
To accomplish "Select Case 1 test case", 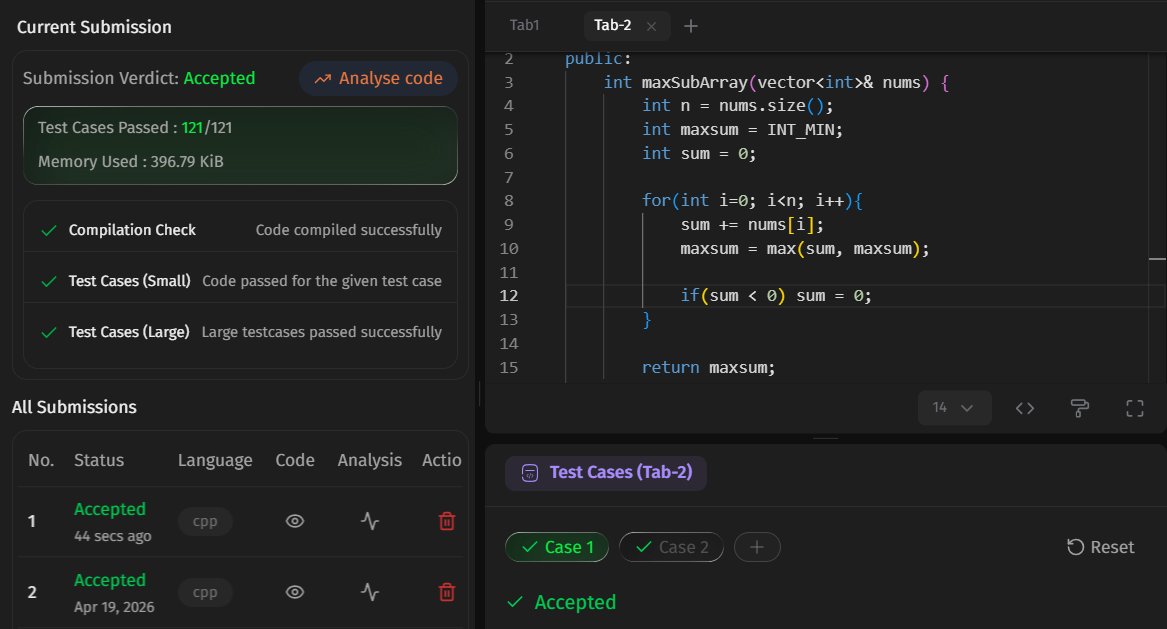I will tap(557, 547).
